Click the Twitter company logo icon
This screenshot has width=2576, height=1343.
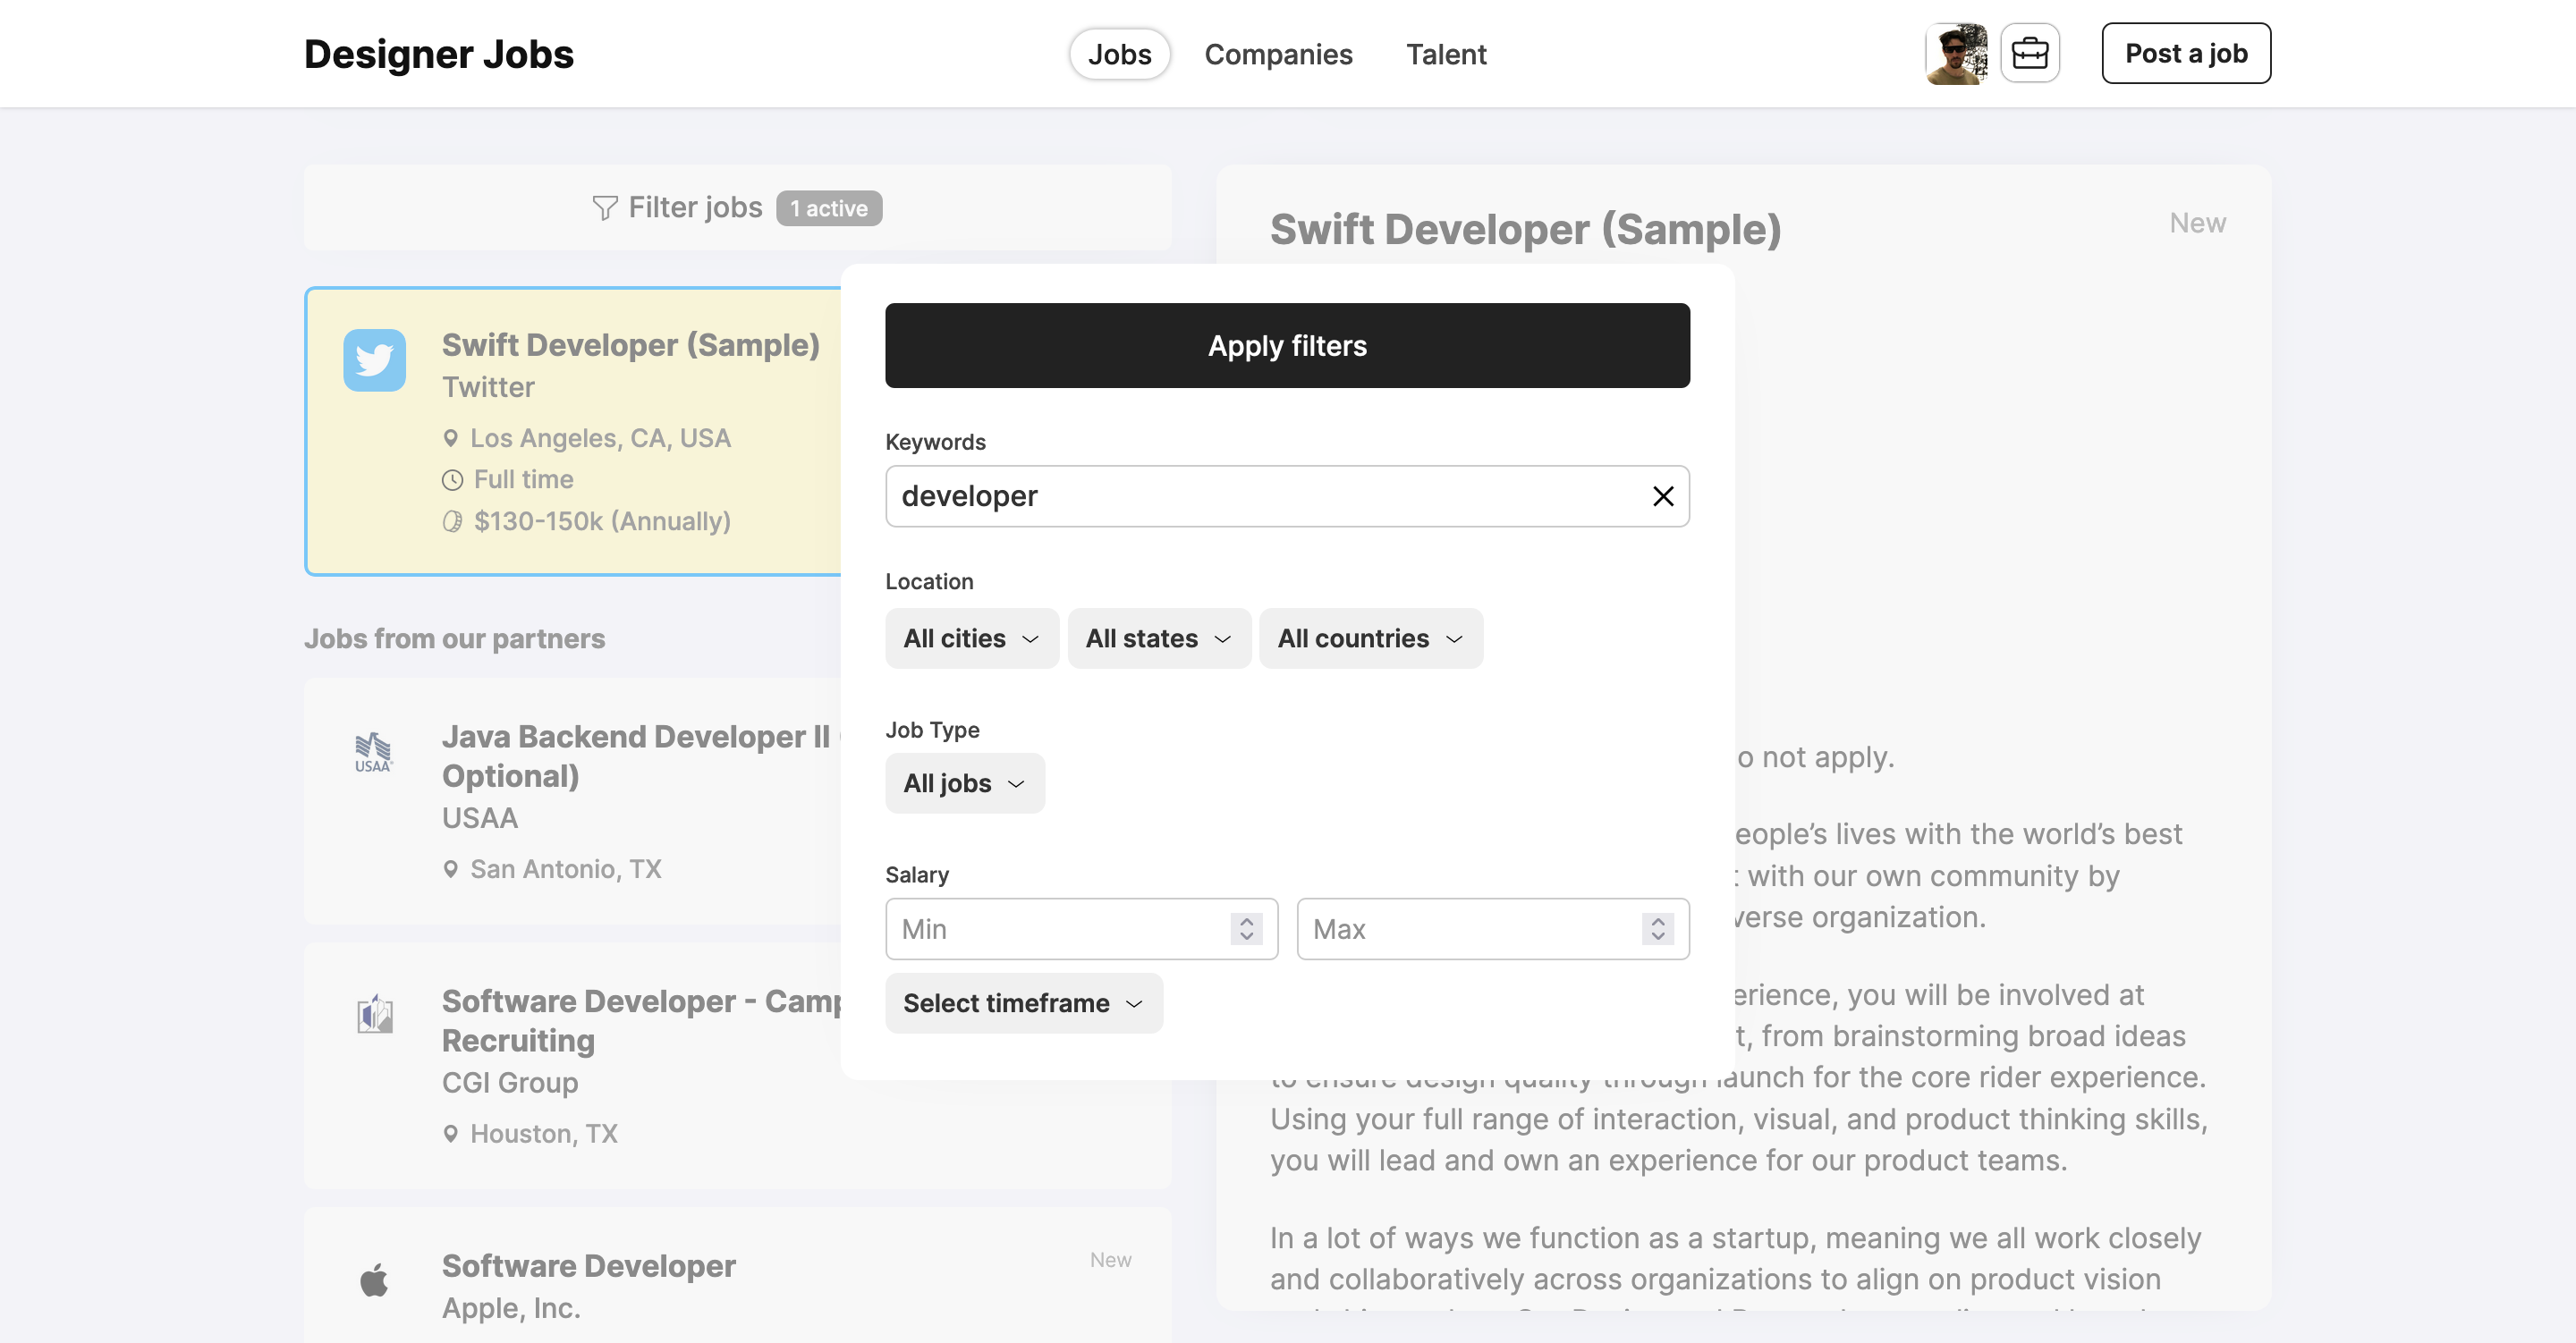pos(374,360)
